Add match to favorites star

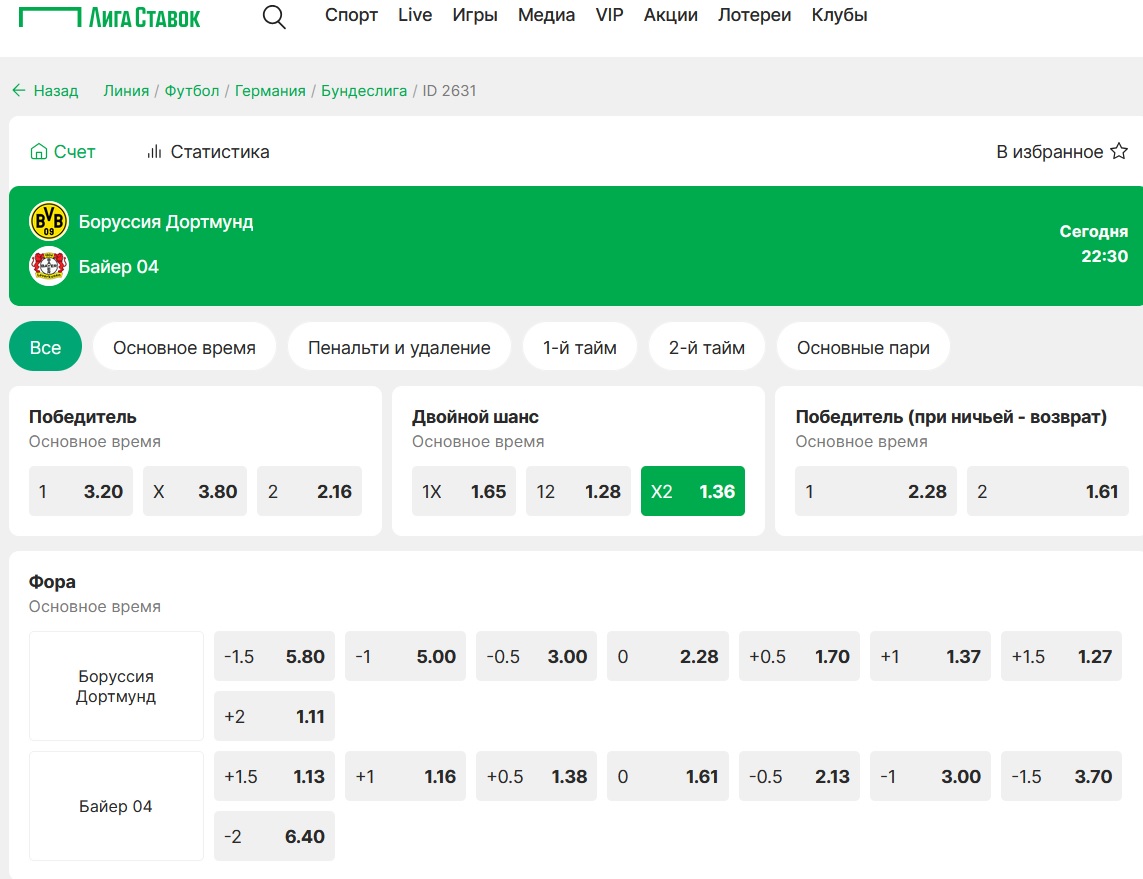tap(1119, 152)
